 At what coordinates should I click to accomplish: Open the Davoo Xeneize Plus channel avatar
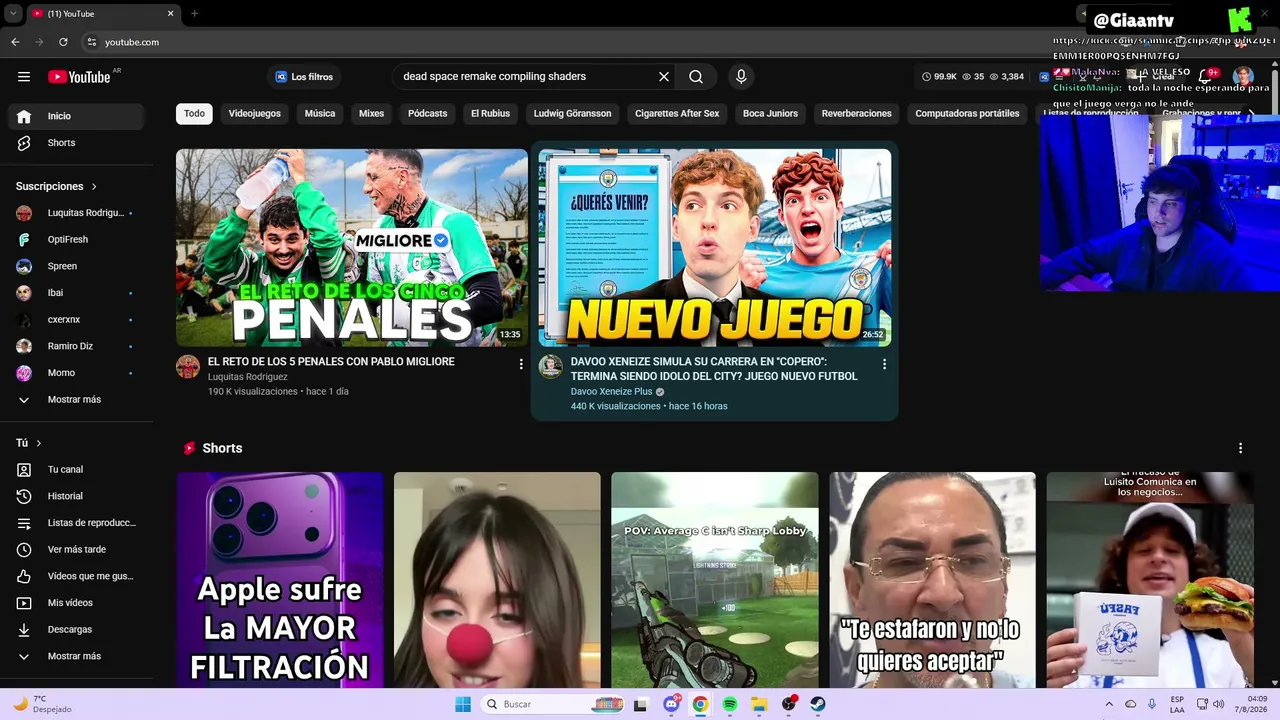[551, 366]
